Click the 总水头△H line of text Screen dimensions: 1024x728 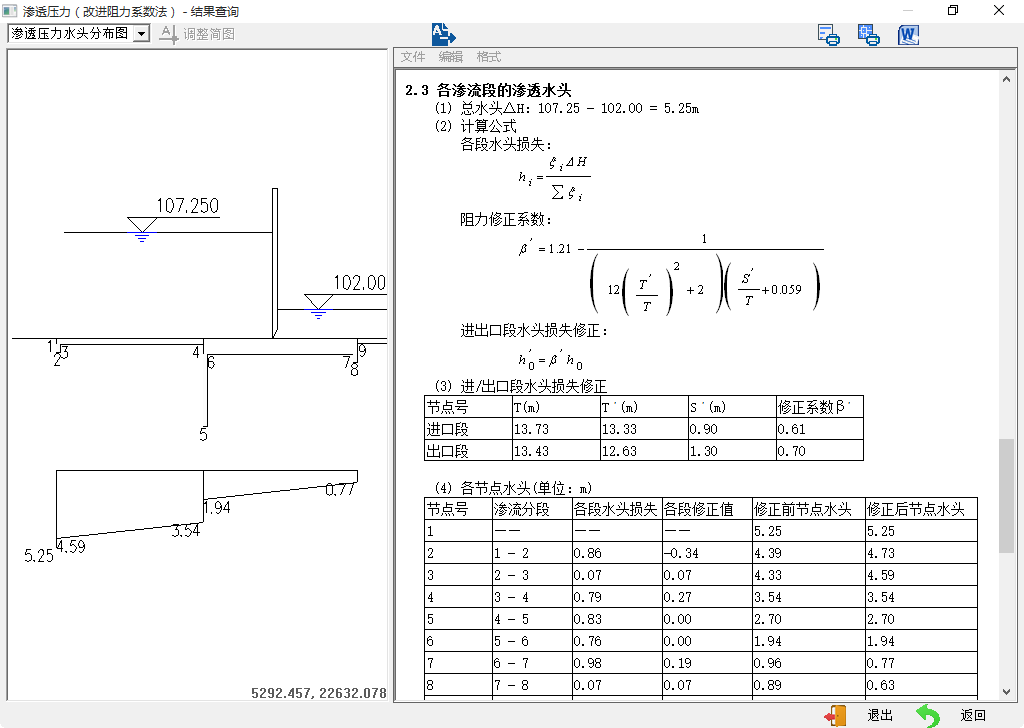click(x=567, y=108)
